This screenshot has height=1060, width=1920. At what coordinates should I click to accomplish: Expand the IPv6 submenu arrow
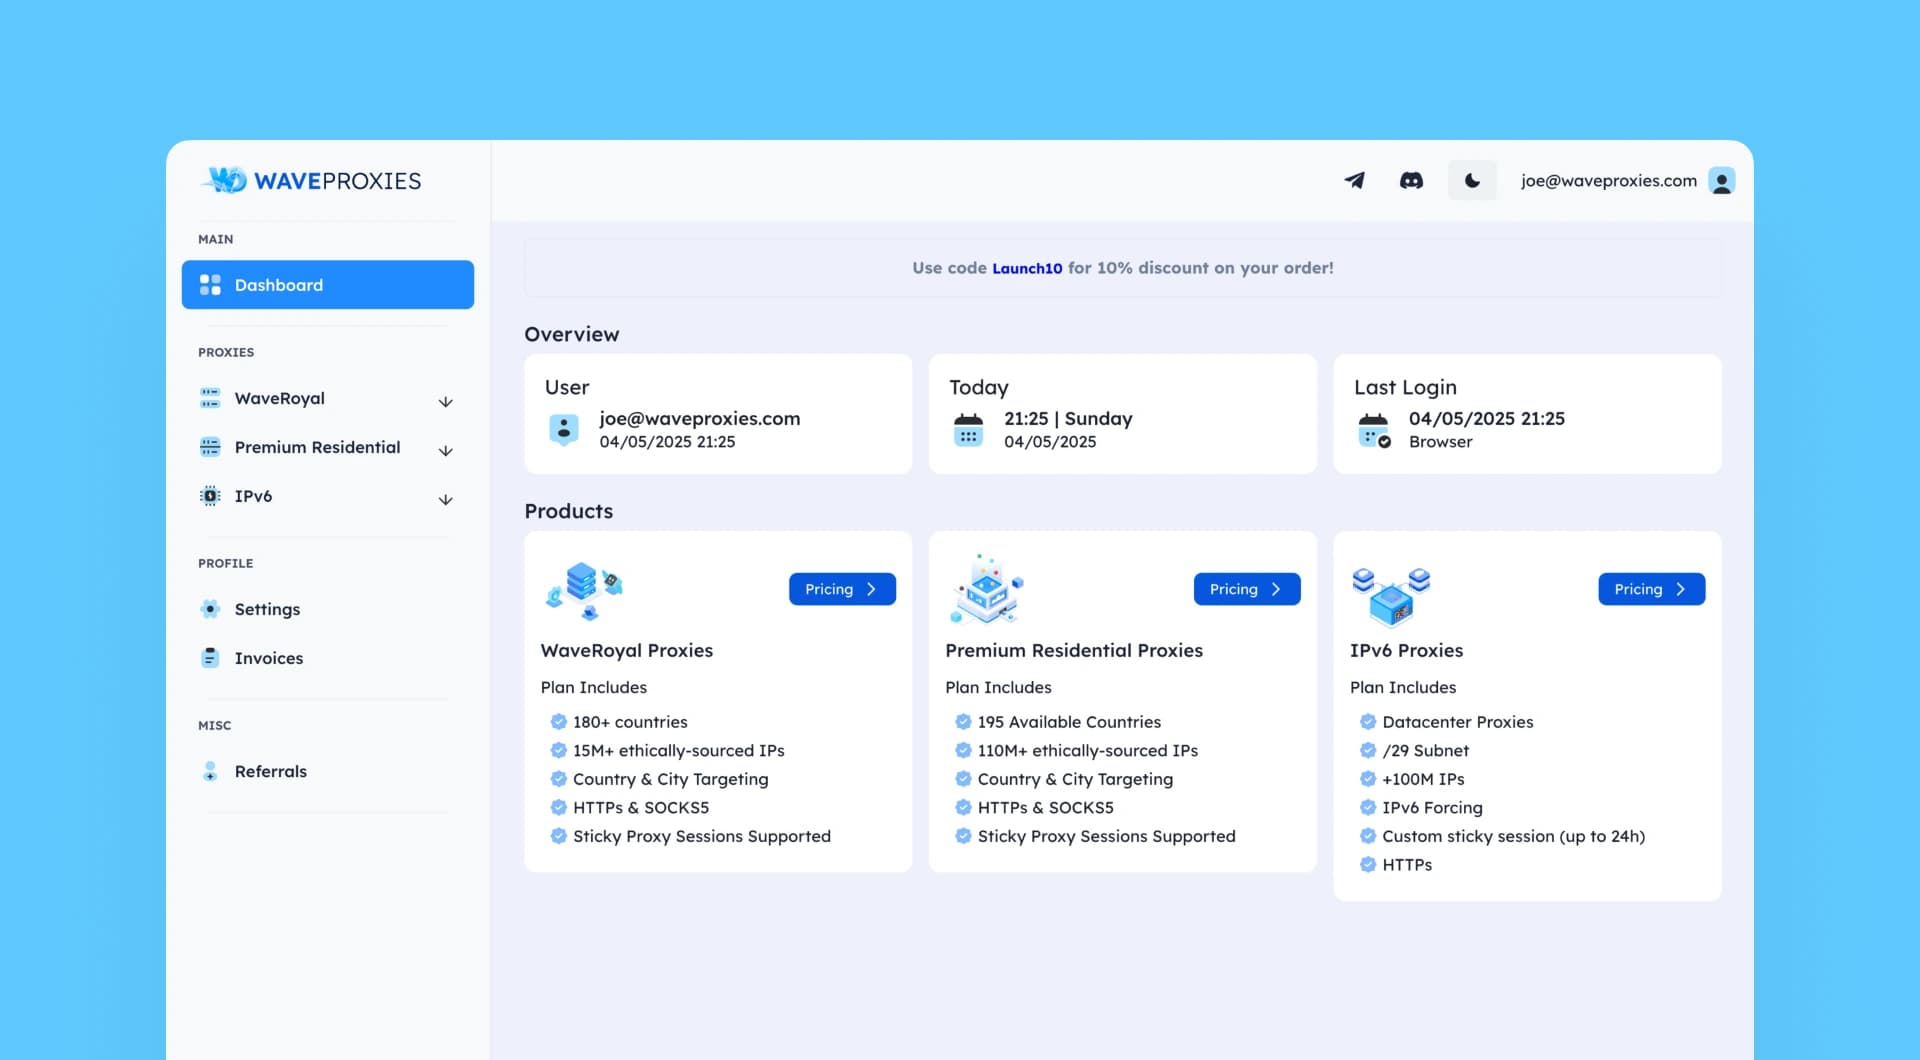coord(446,499)
